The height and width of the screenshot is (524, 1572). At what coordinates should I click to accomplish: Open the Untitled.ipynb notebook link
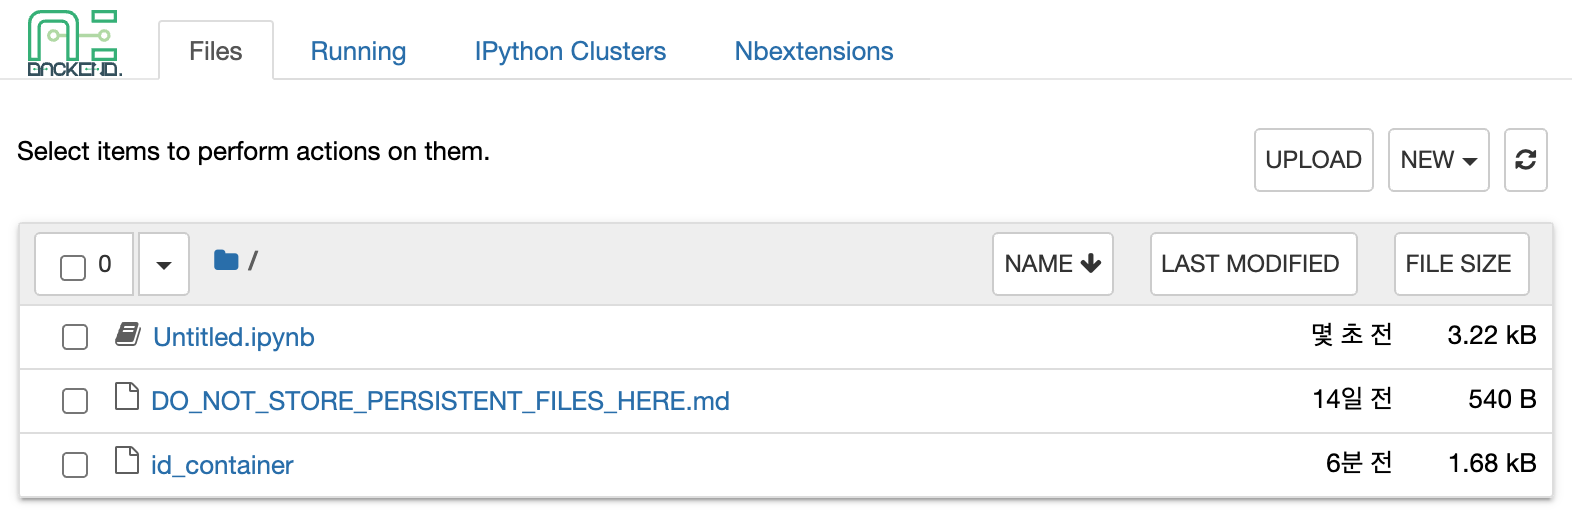[x=234, y=337]
